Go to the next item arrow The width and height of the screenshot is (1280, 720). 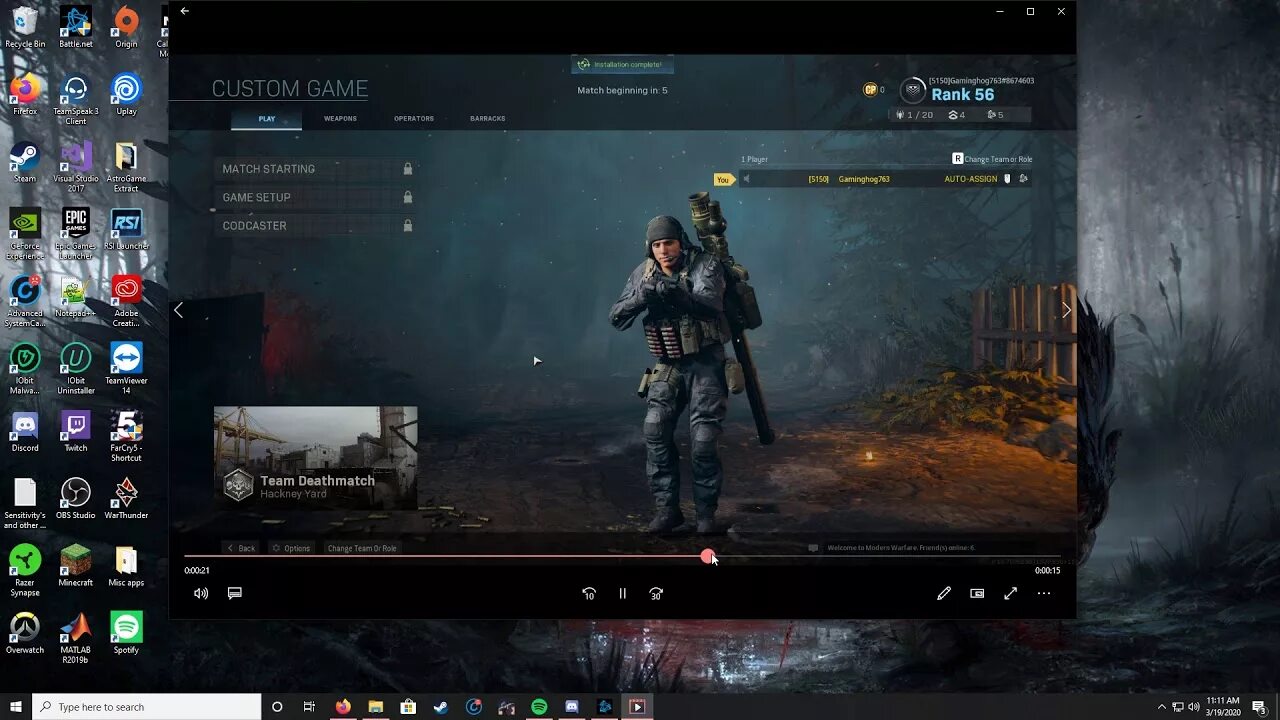1066,310
